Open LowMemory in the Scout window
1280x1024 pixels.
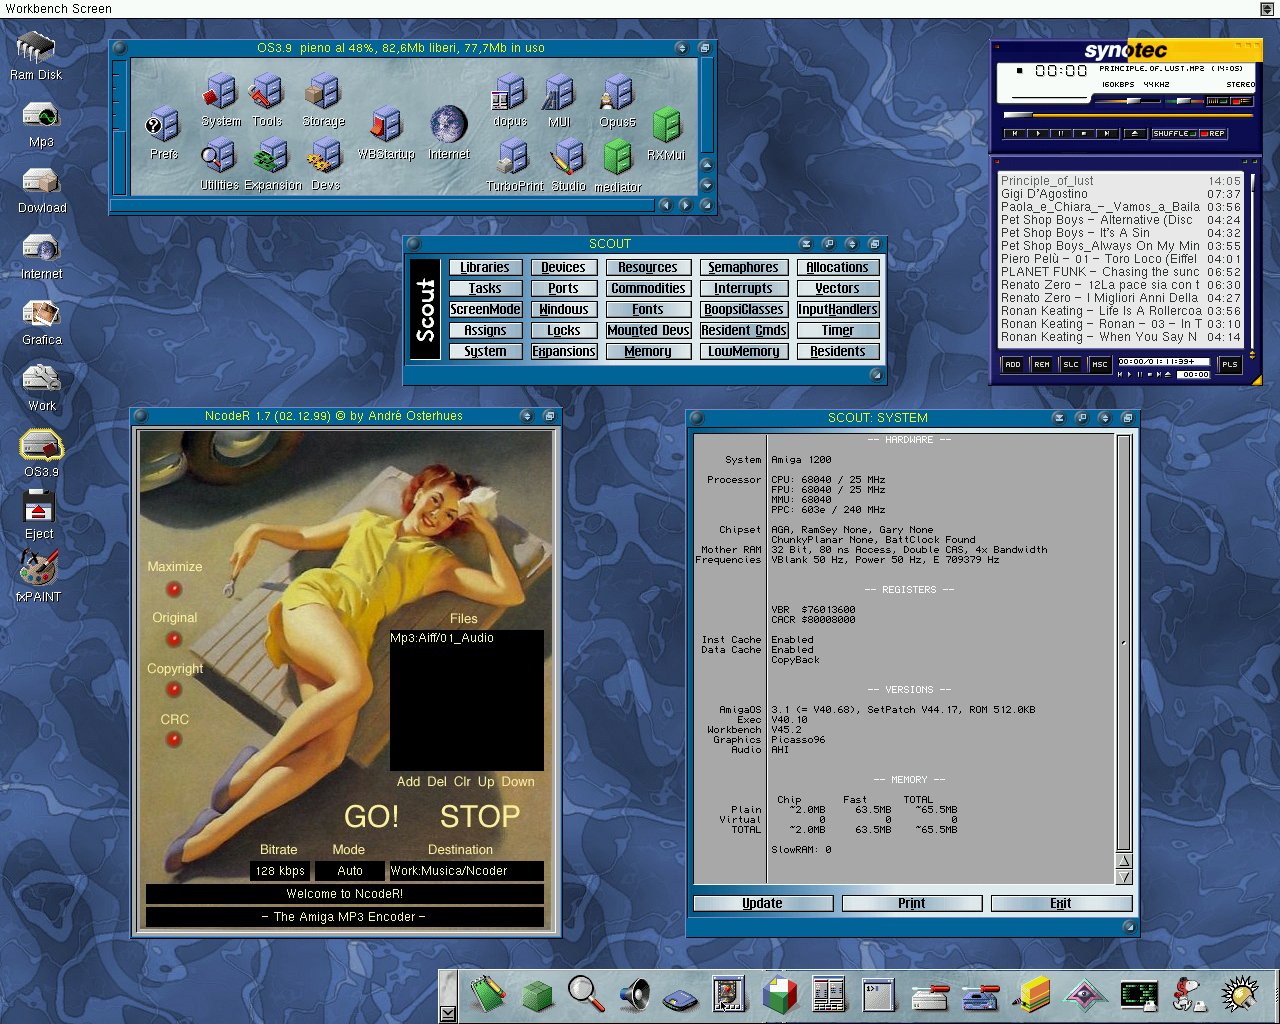743,351
